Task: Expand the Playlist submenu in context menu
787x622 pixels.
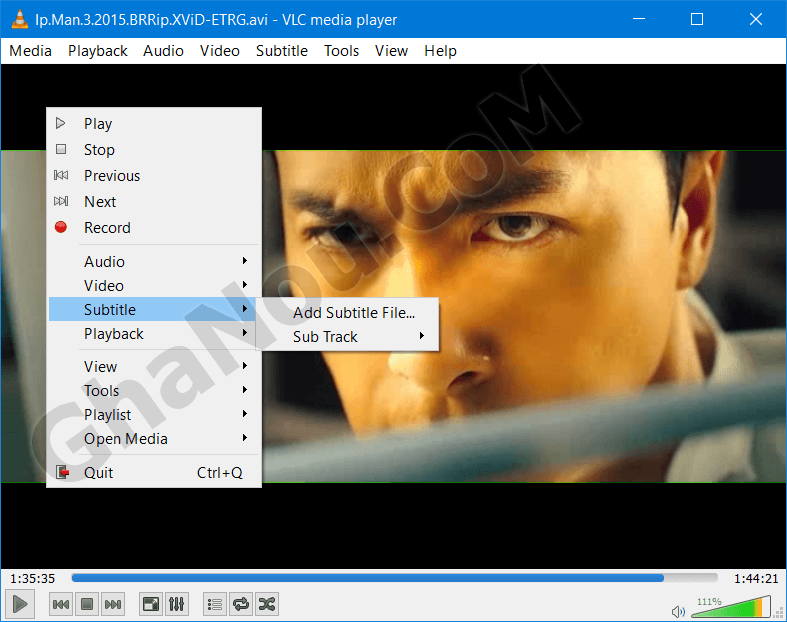Action: (x=154, y=415)
